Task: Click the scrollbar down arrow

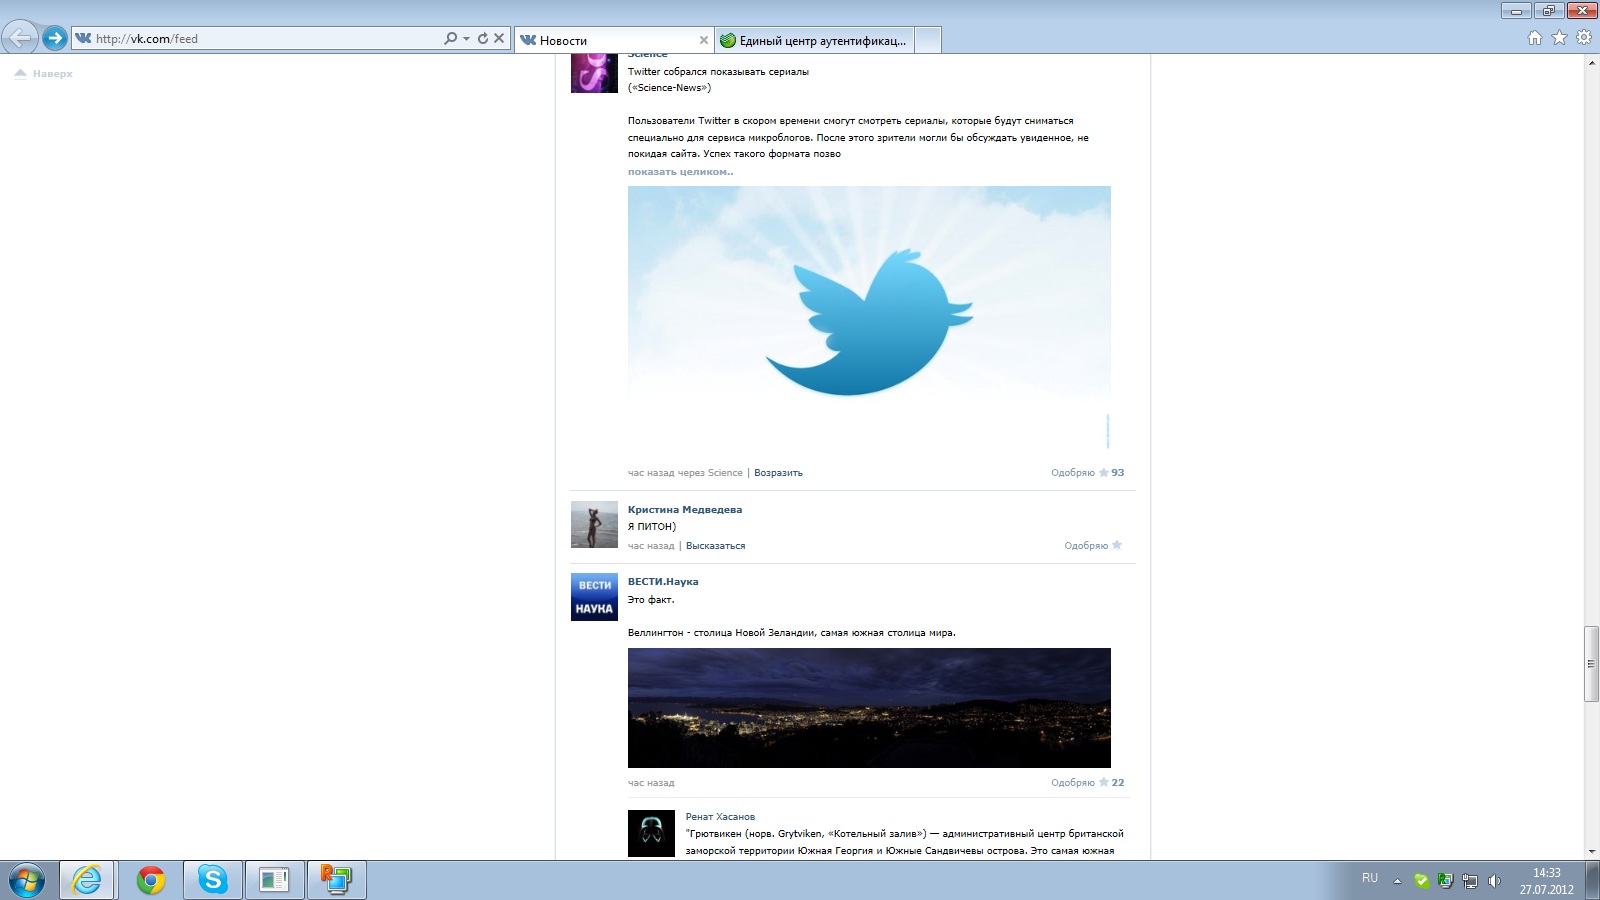Action: tap(1591, 852)
